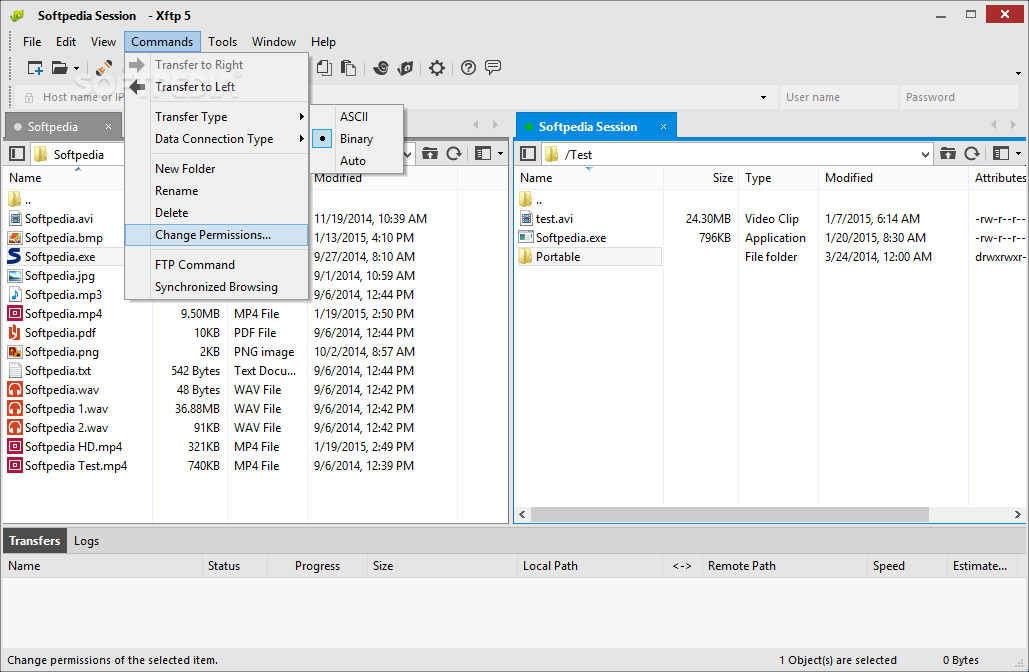The height and width of the screenshot is (672, 1029).
Task: Go up one folder in local pane
Action: [x=430, y=154]
